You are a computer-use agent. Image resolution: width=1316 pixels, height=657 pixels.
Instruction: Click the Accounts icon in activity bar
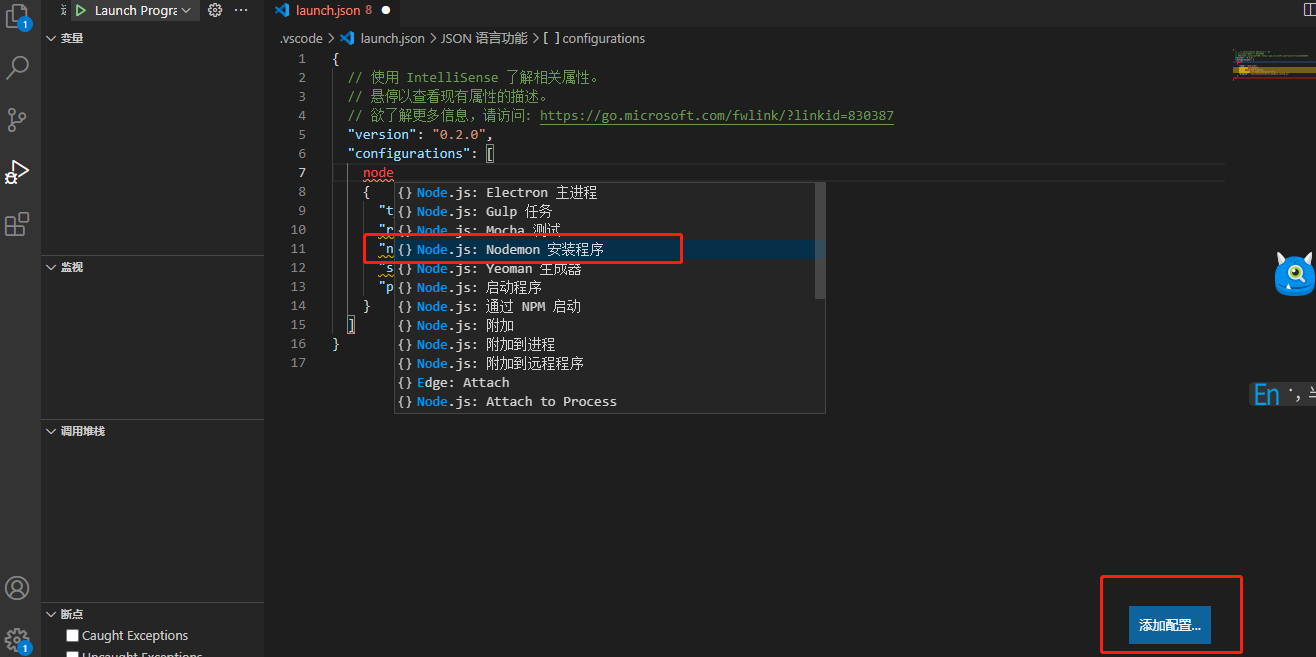18,588
